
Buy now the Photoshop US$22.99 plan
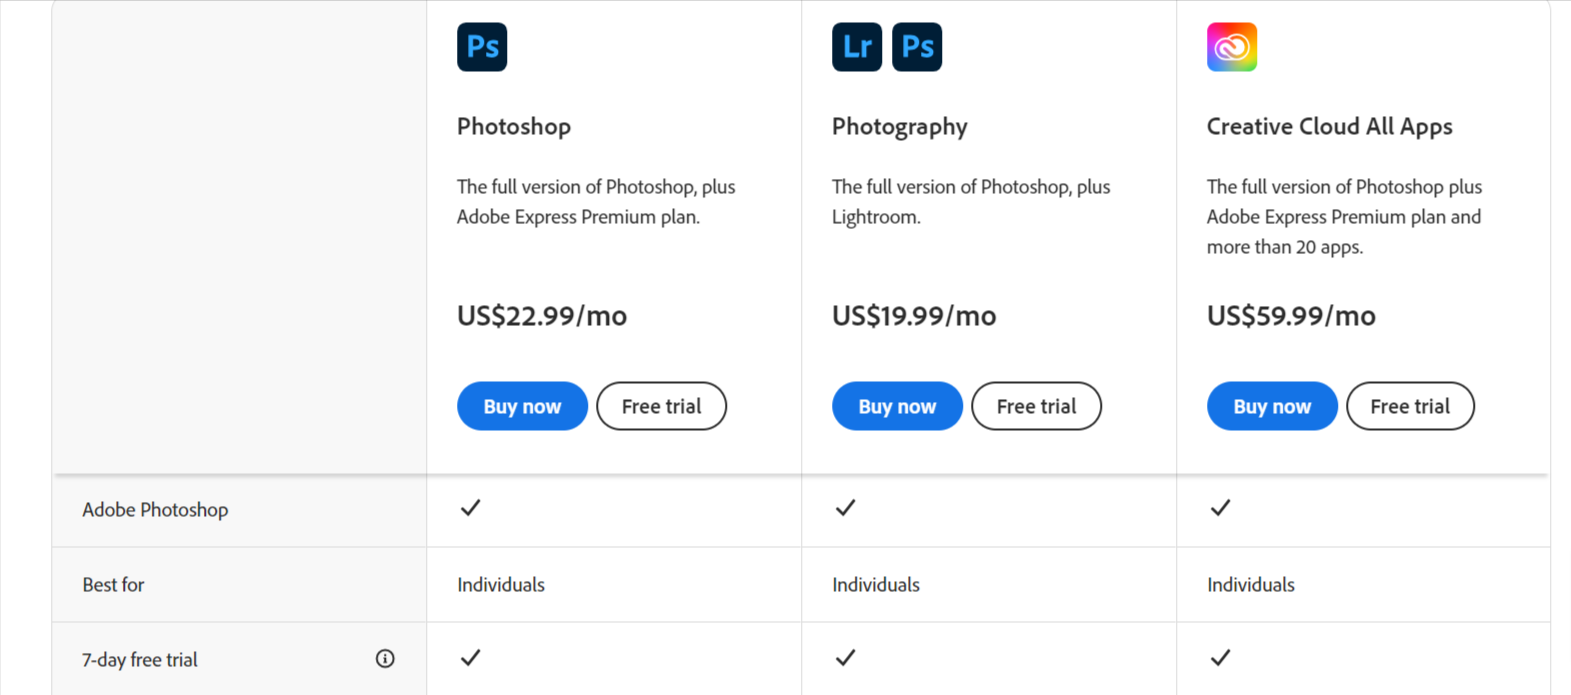point(522,406)
